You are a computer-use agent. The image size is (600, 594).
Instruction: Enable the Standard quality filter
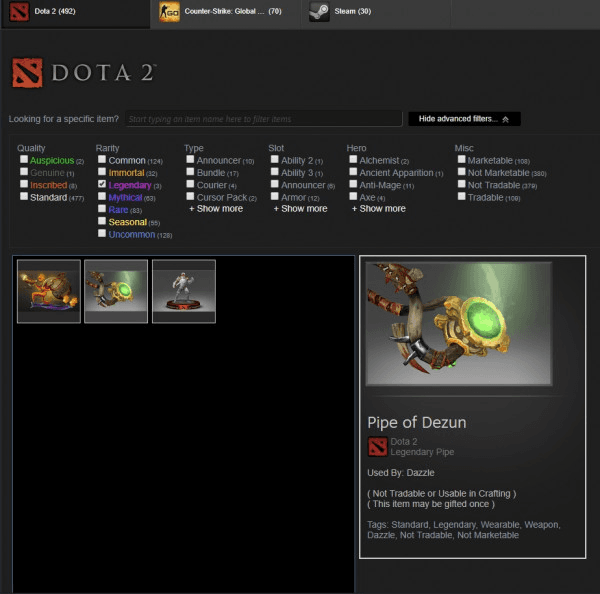(x=24, y=196)
